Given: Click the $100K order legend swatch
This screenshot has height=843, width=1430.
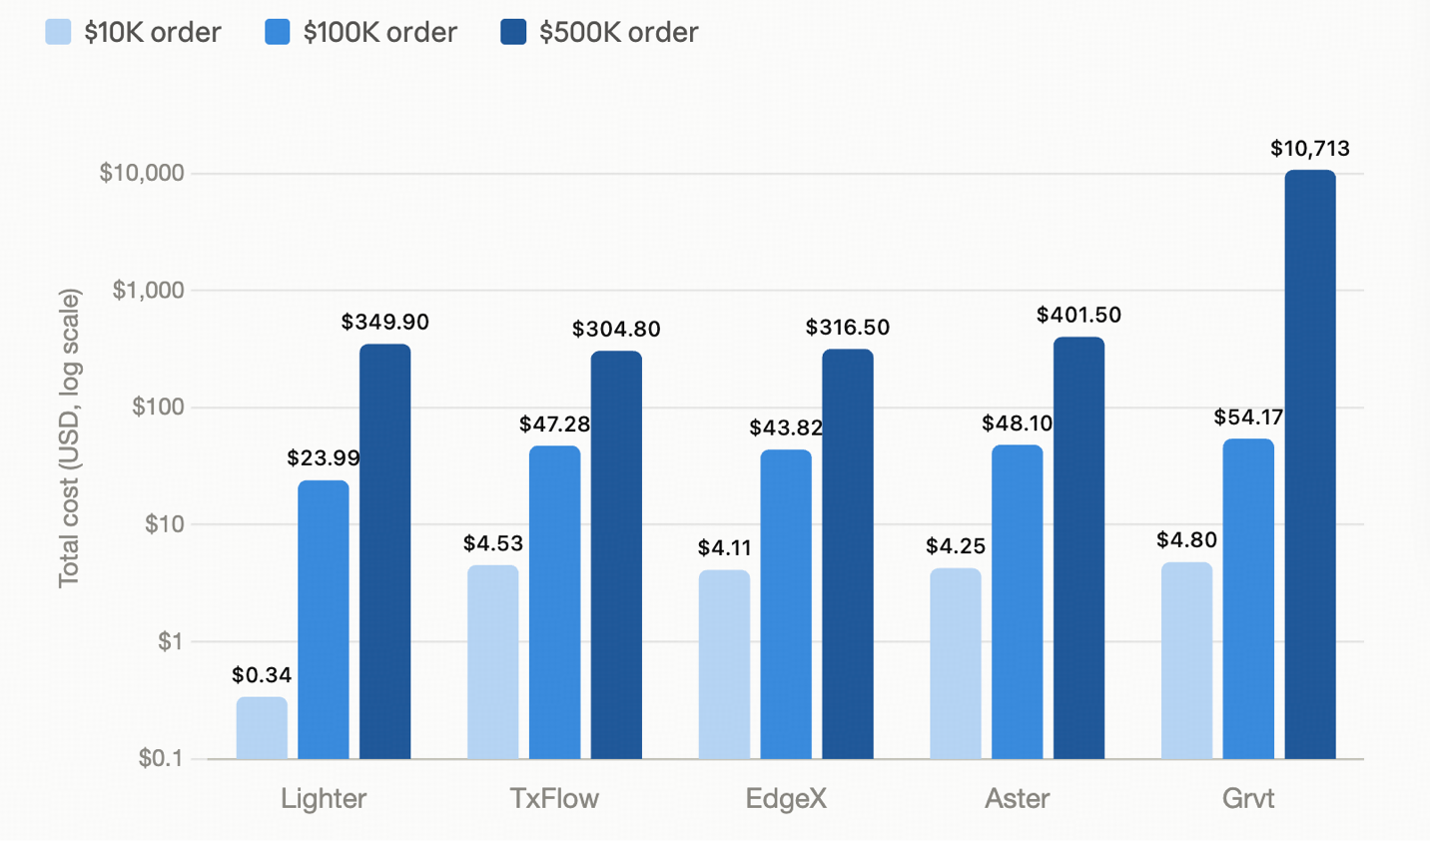Looking at the screenshot, I should (x=277, y=32).
